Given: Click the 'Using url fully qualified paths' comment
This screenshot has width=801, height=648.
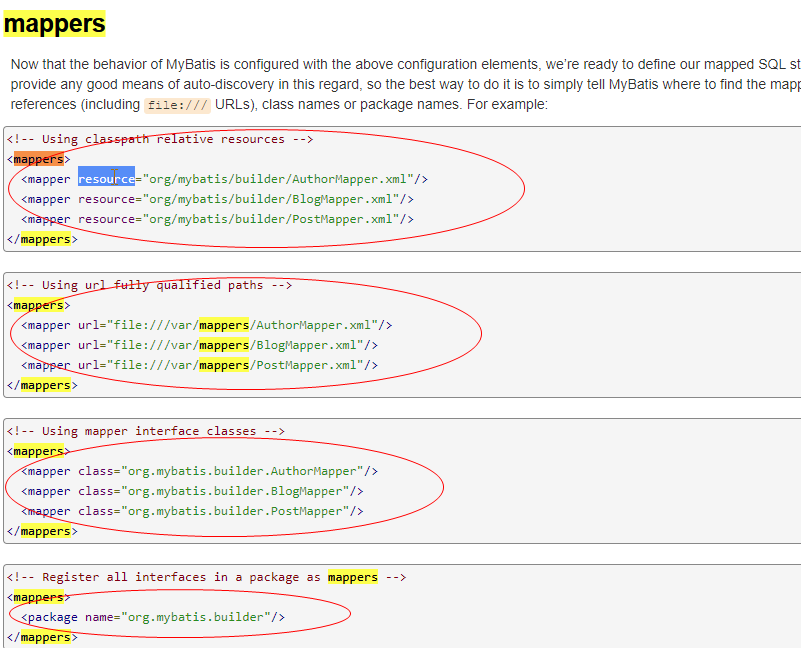Looking at the screenshot, I should tap(149, 285).
